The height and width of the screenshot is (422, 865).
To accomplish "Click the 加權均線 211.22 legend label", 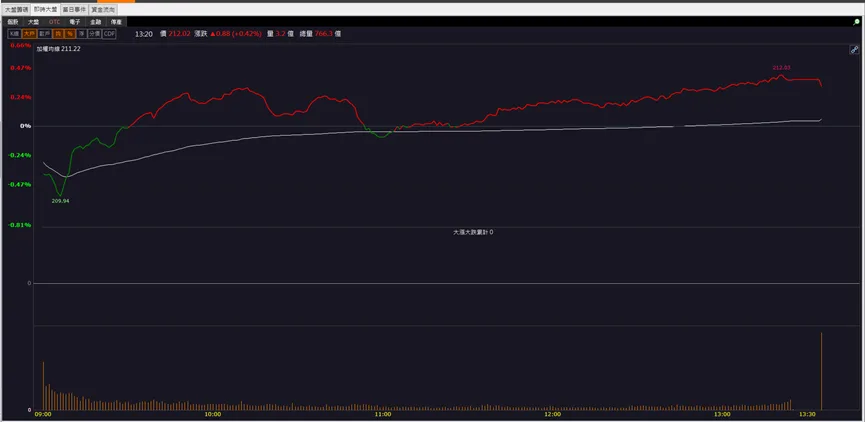I will pos(59,49).
